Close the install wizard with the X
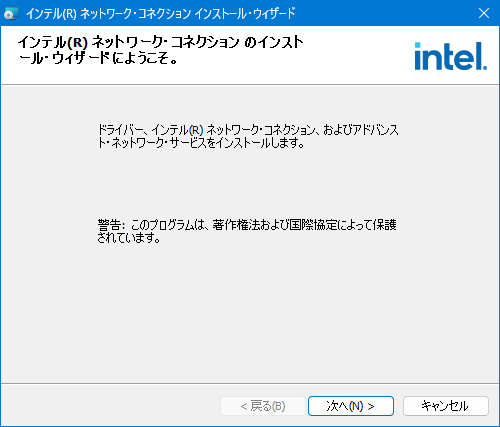The image size is (500, 427). [x=484, y=13]
